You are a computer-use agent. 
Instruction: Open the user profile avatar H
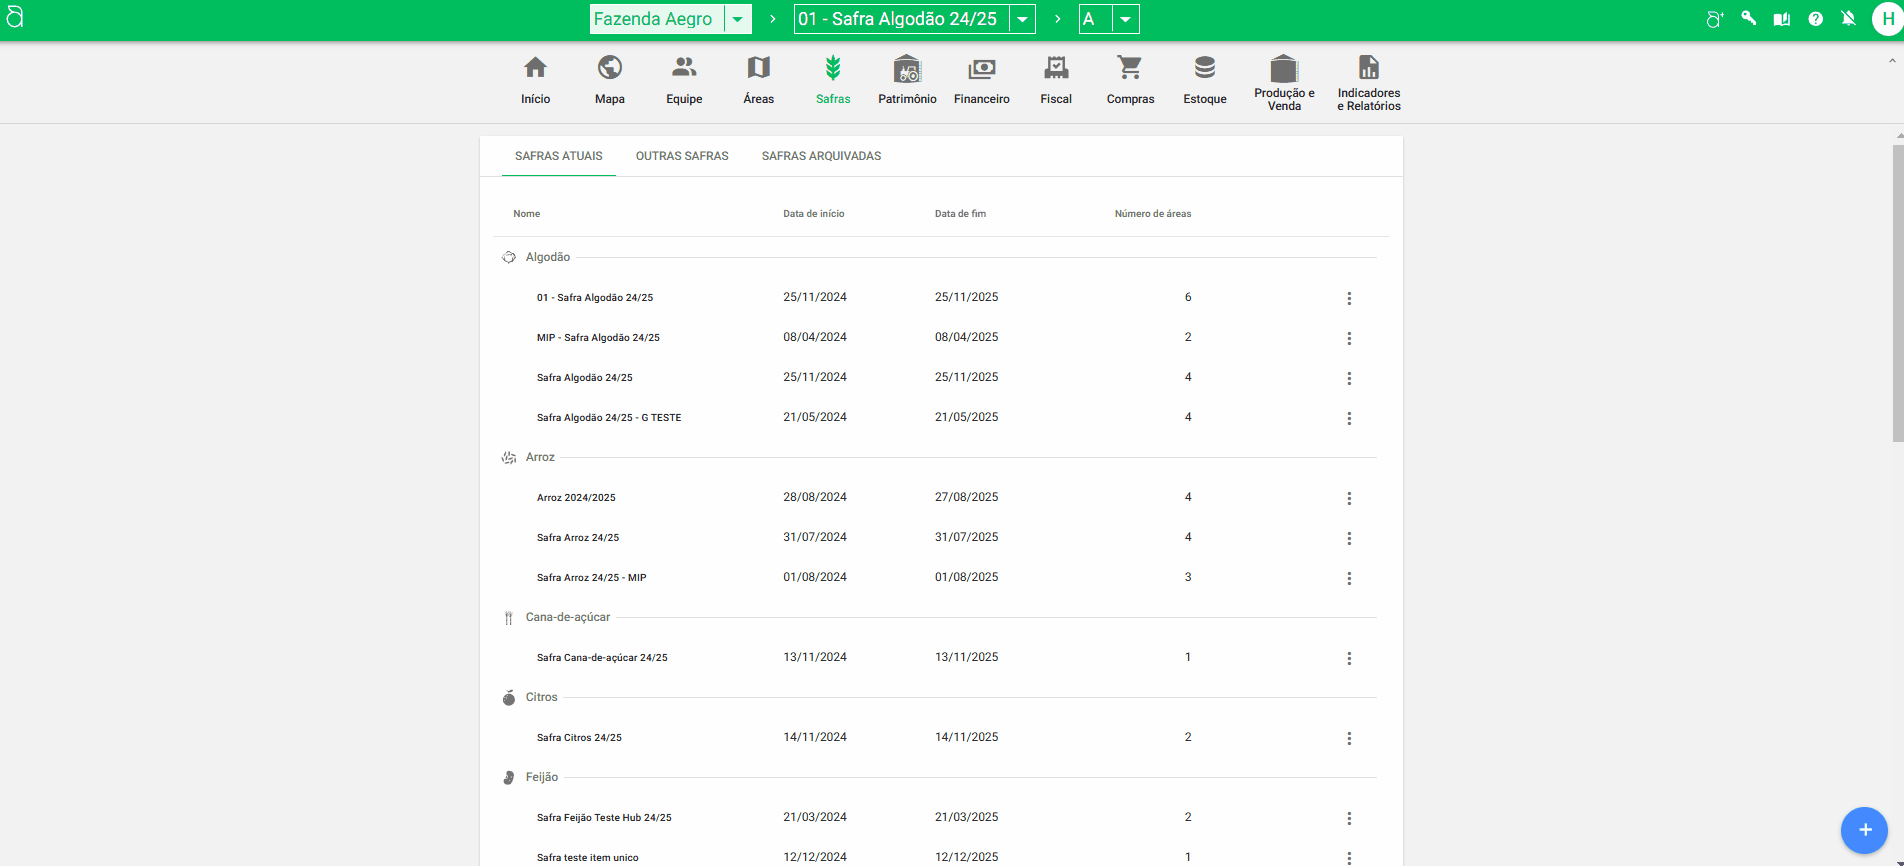pos(1887,19)
